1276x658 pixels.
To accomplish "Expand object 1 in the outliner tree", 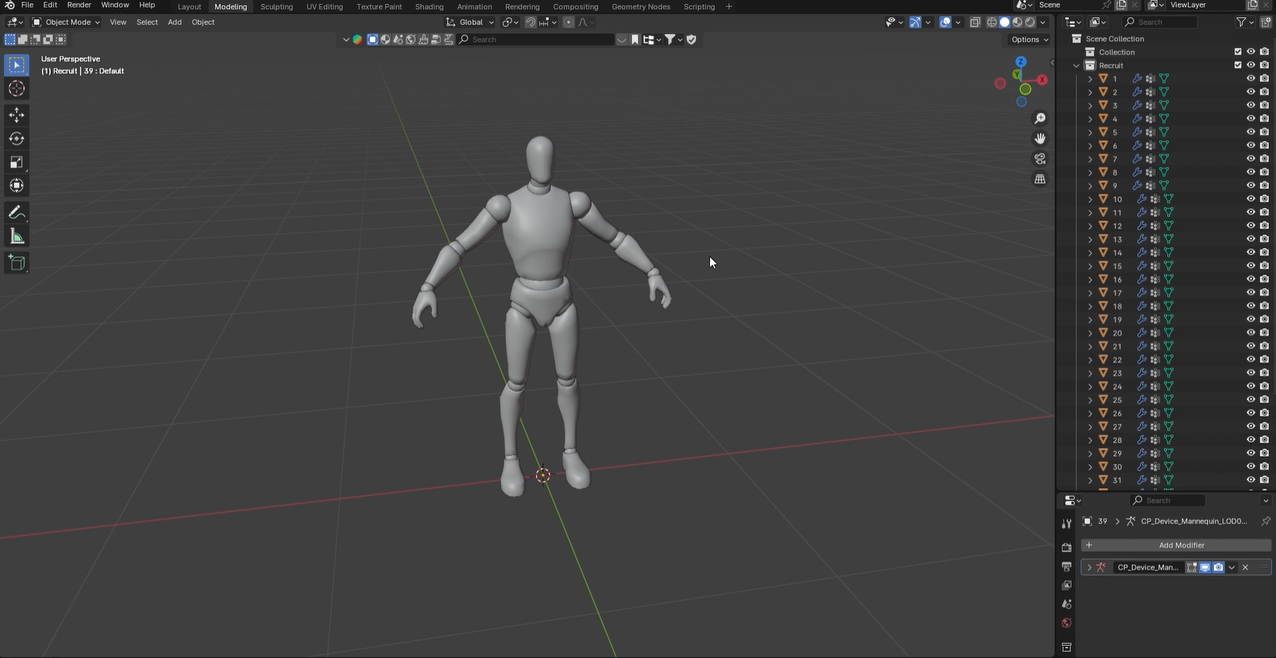I will coord(1090,79).
